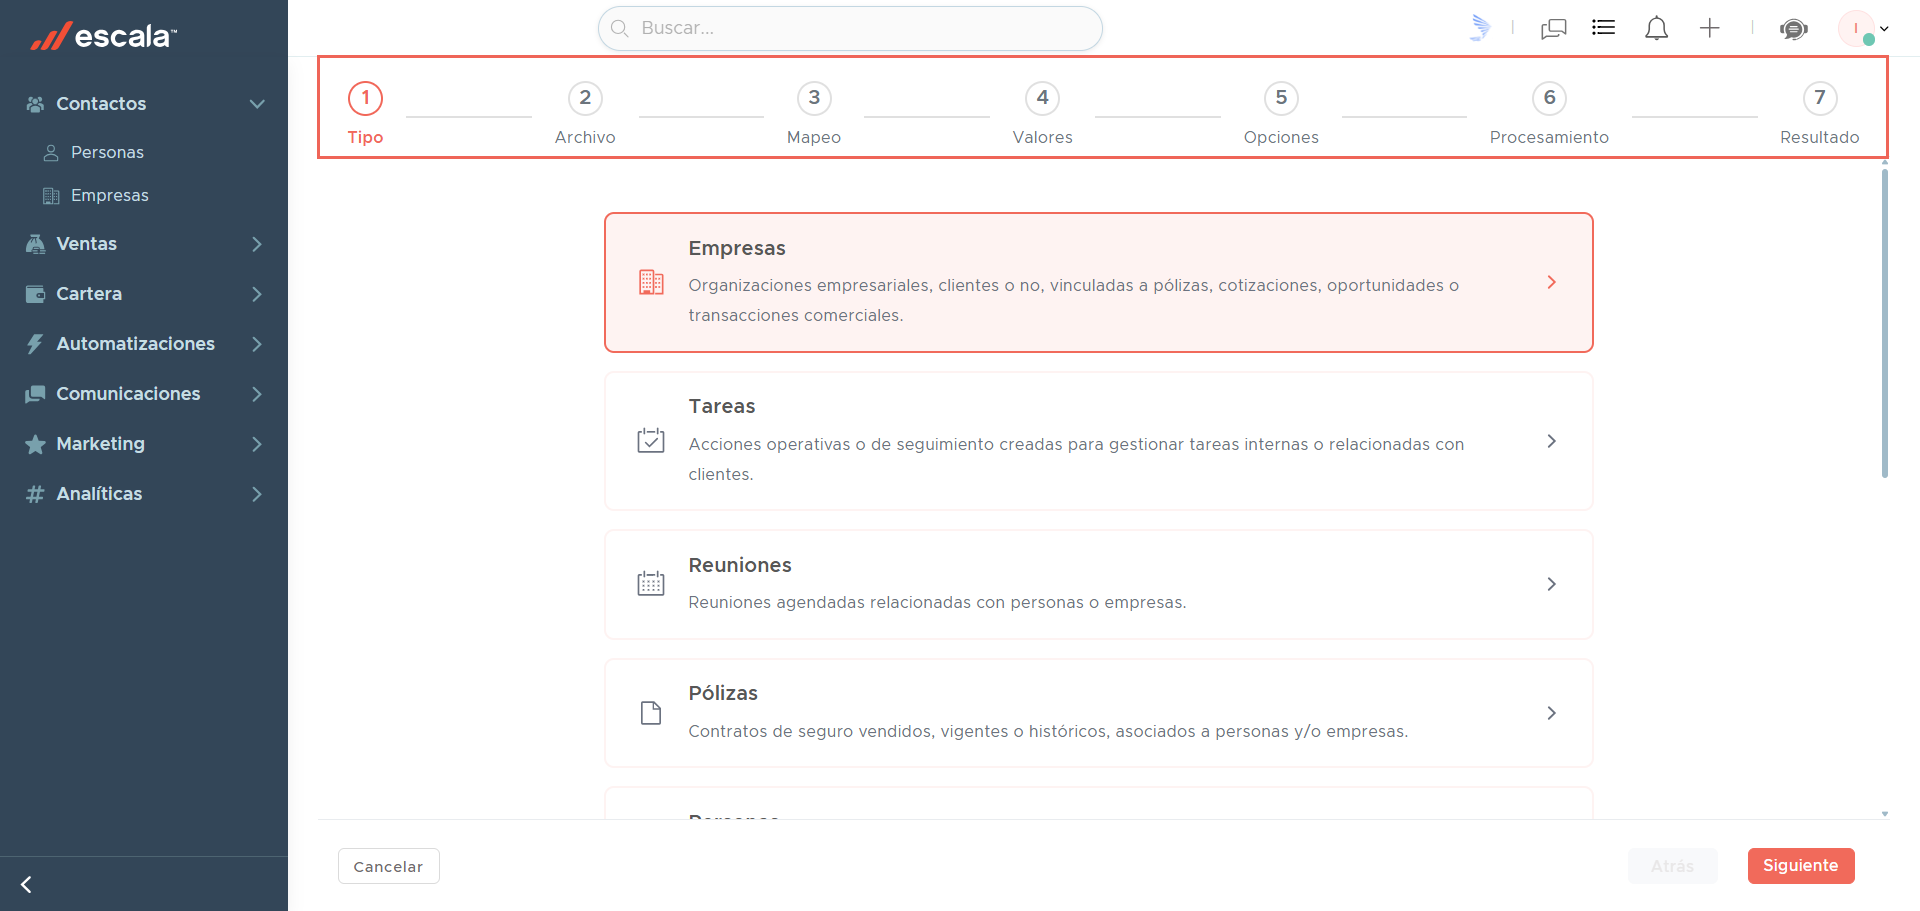Click the chevron on the Reuniones card
This screenshot has width=1920, height=911.
(x=1551, y=584)
